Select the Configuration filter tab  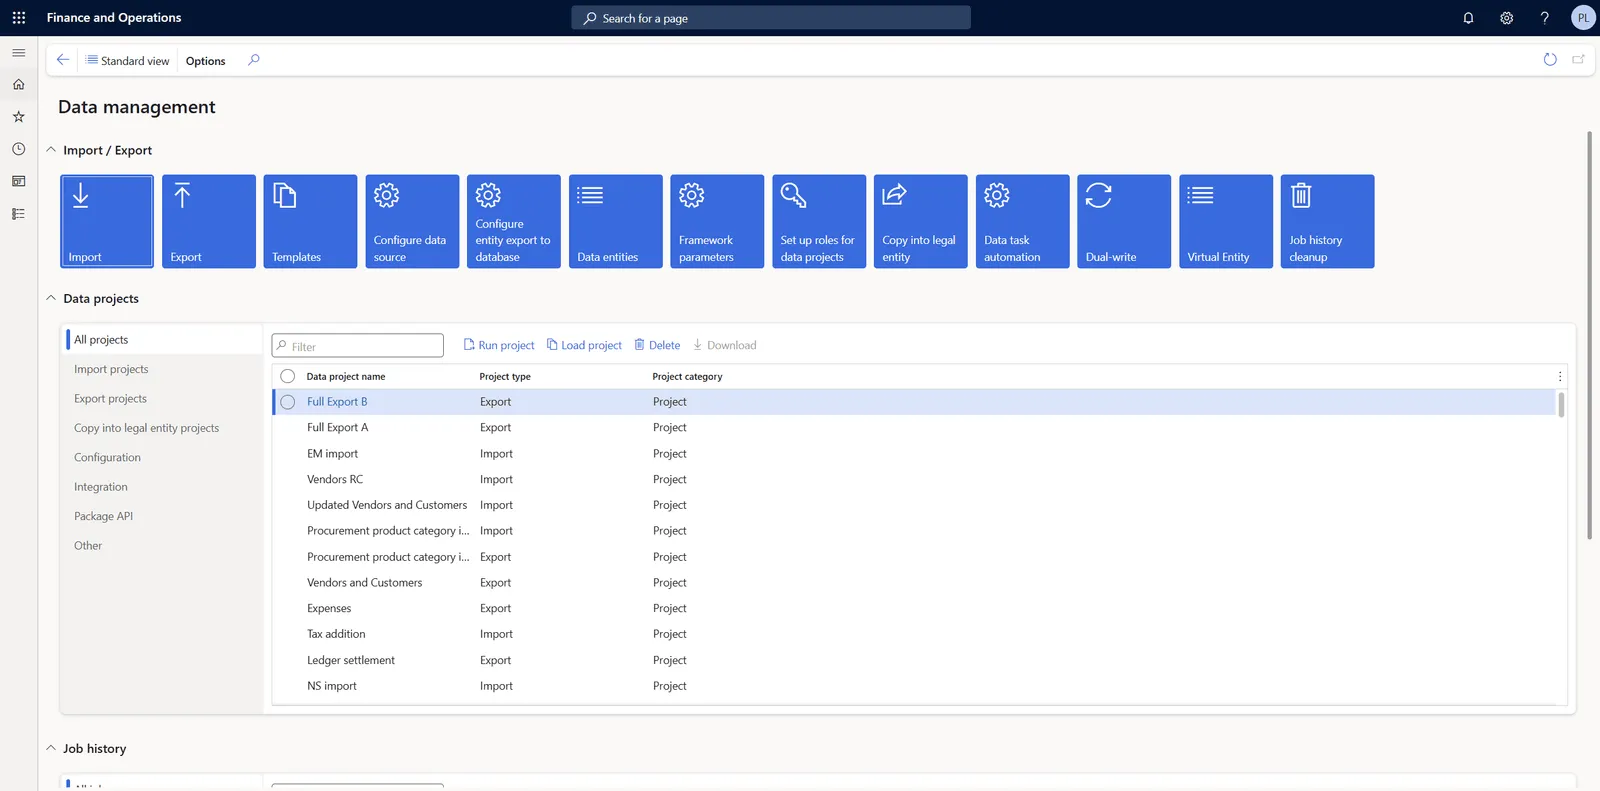[164, 458]
